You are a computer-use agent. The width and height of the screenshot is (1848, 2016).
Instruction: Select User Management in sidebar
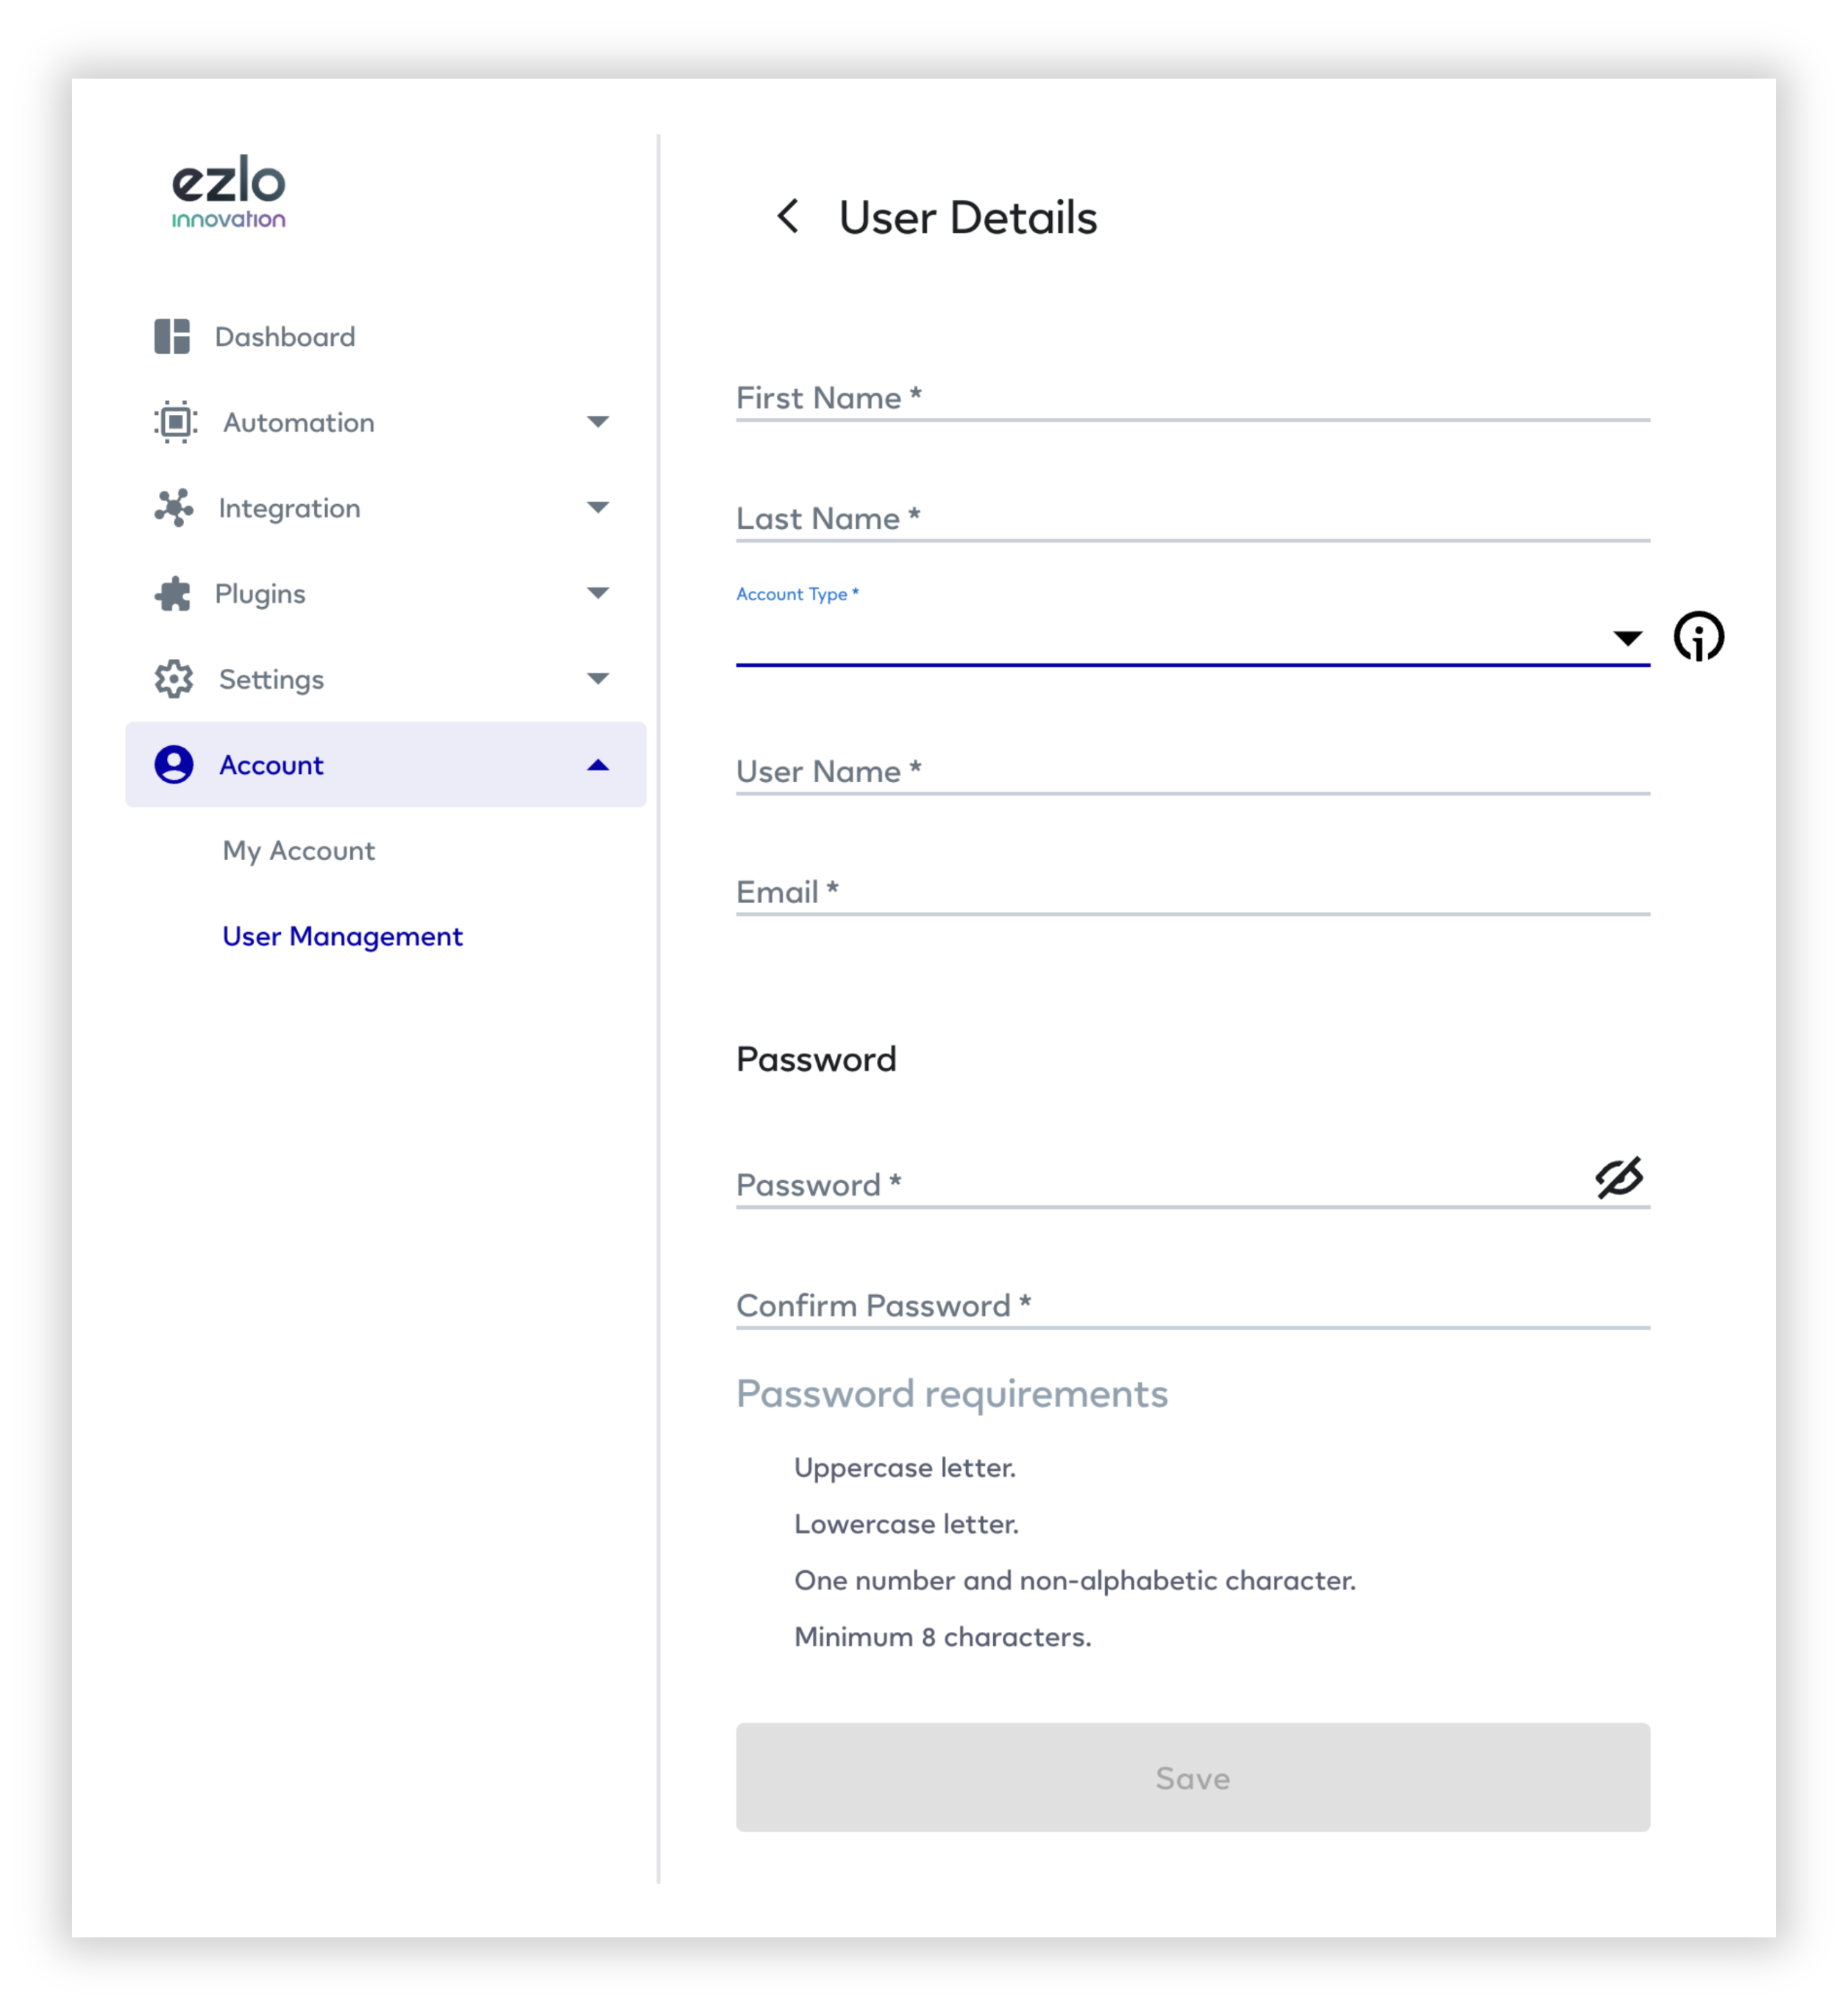[342, 937]
